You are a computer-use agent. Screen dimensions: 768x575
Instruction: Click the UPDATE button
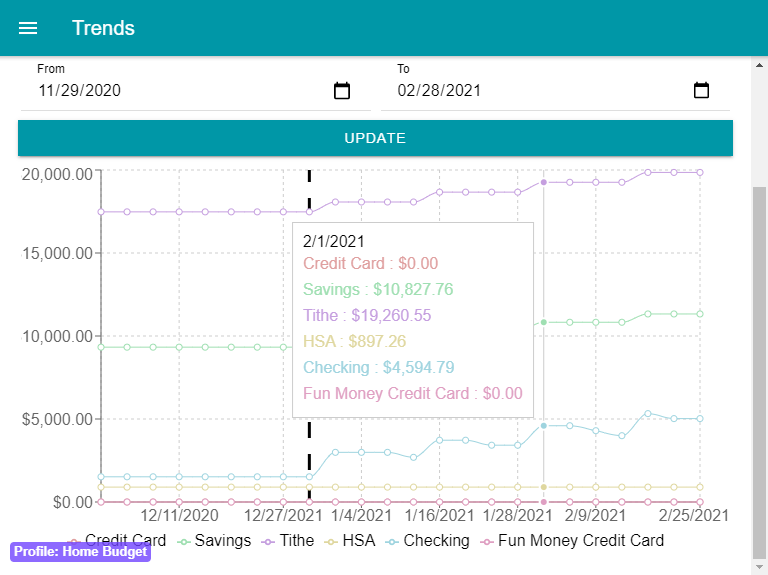[375, 138]
